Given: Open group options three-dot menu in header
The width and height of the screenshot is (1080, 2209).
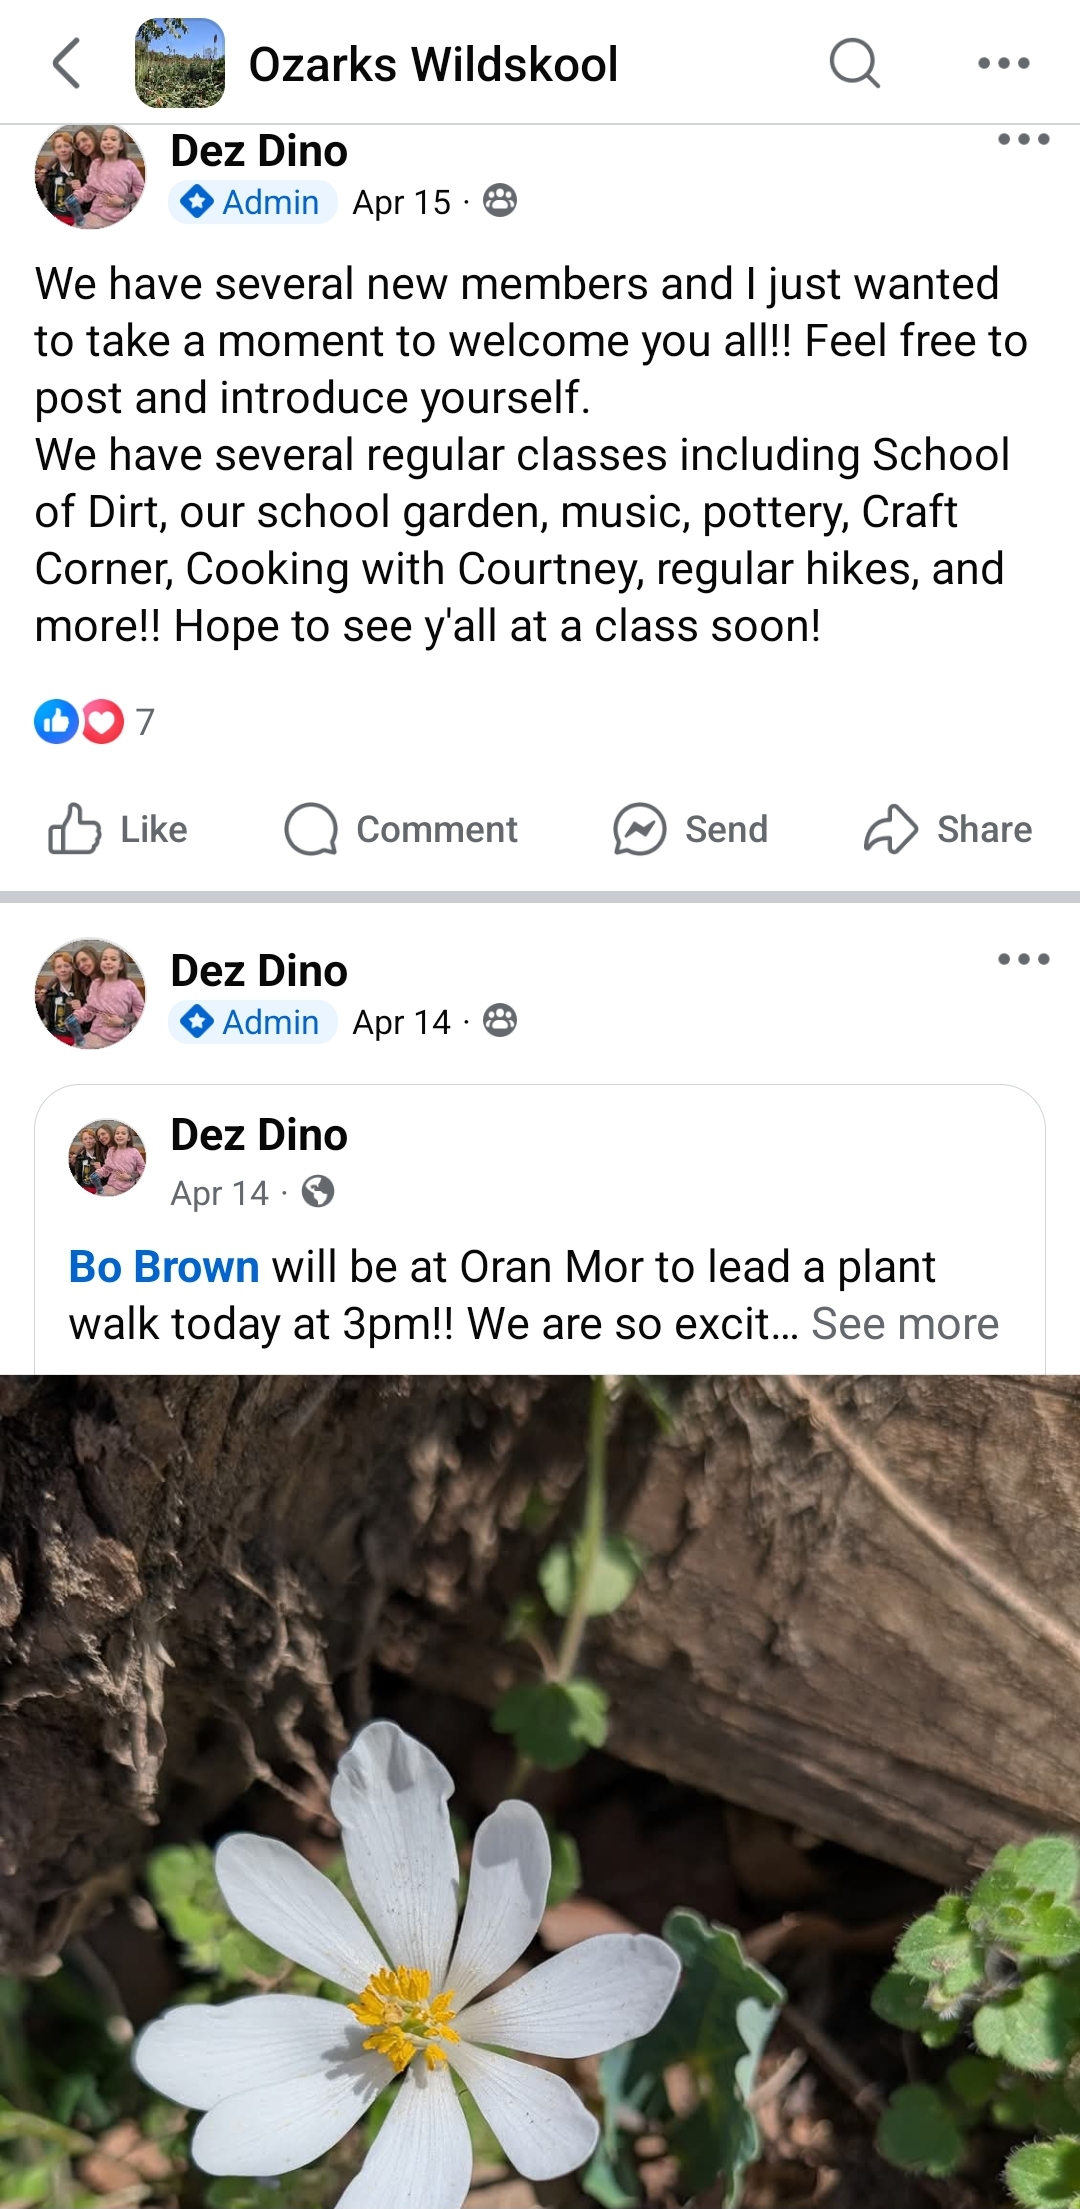Looking at the screenshot, I should pyautogui.click(x=1003, y=64).
